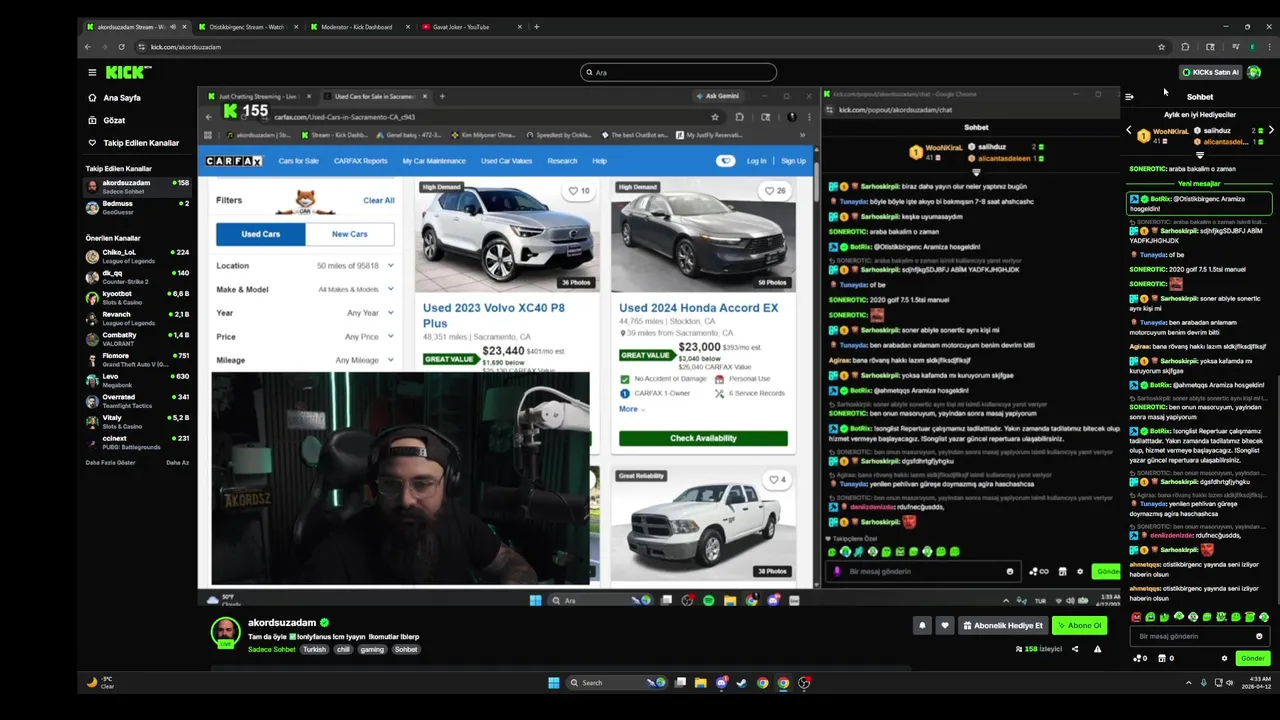Open the user avatar beside KICKs Satın Al
This screenshot has width=1280, height=720.
(x=1254, y=72)
